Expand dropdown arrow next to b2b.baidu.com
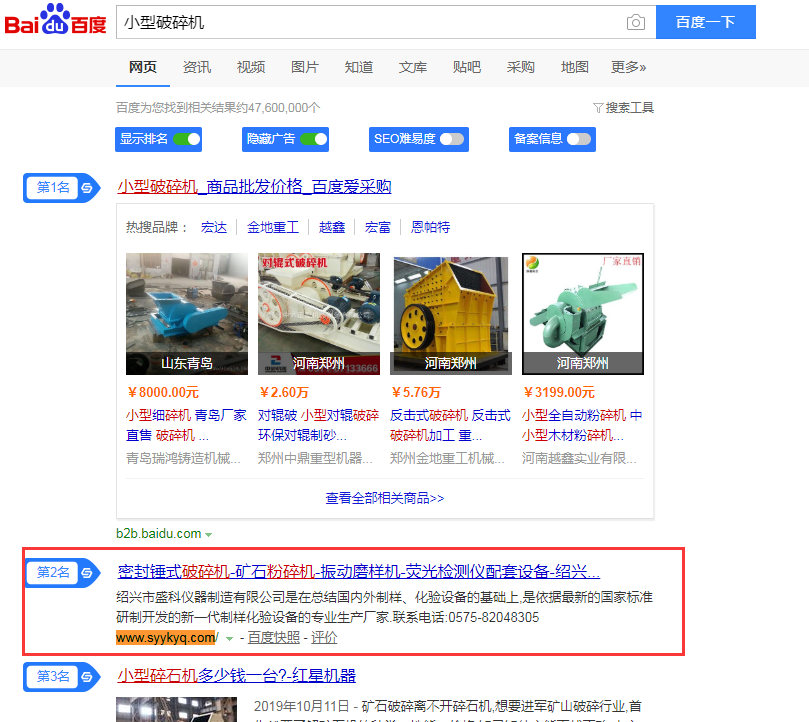 (208, 535)
